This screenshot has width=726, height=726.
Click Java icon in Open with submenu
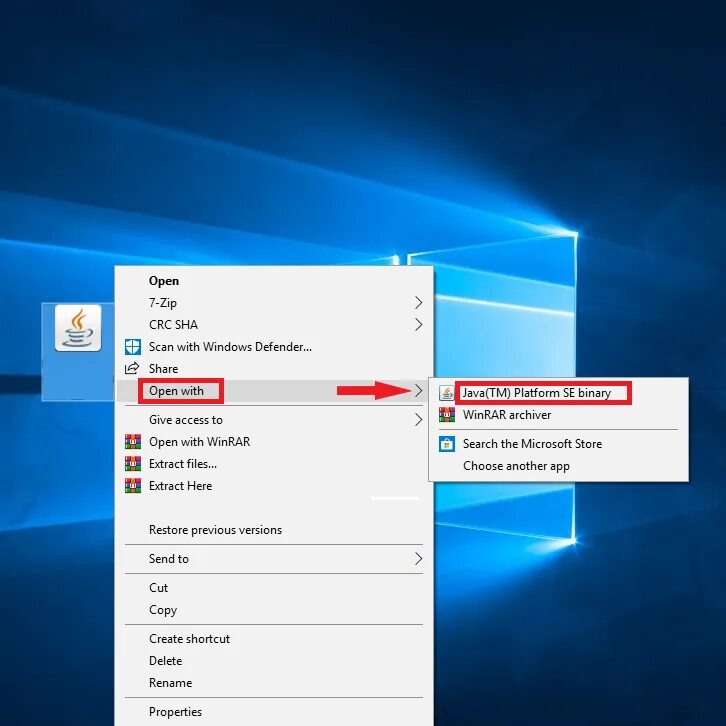click(x=446, y=393)
